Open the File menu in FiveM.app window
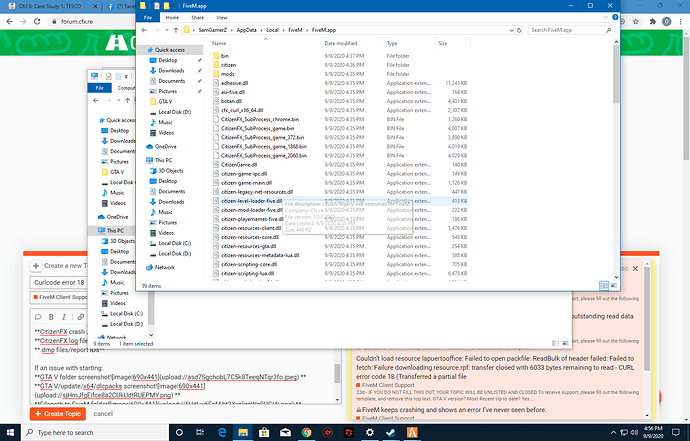Viewport: 690px width, 441px height. tap(147, 16)
